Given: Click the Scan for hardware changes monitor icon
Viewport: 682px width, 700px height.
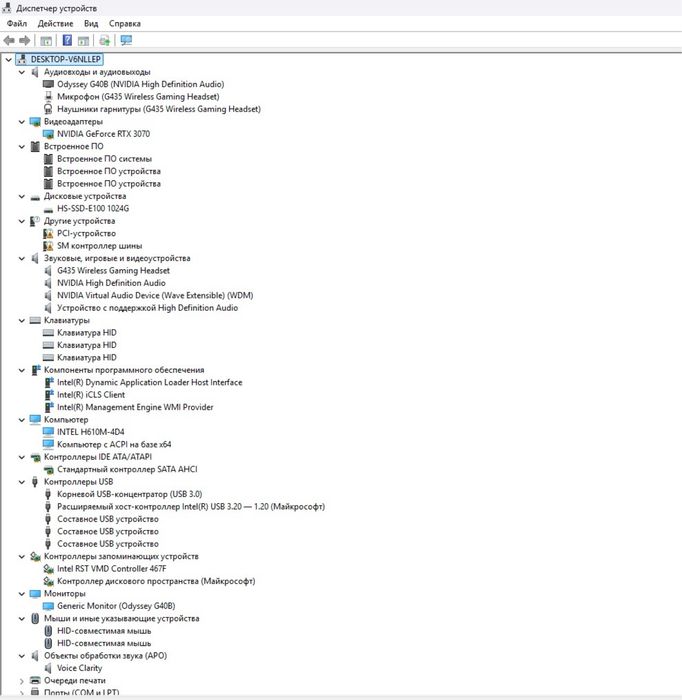Looking at the screenshot, I should point(126,41).
